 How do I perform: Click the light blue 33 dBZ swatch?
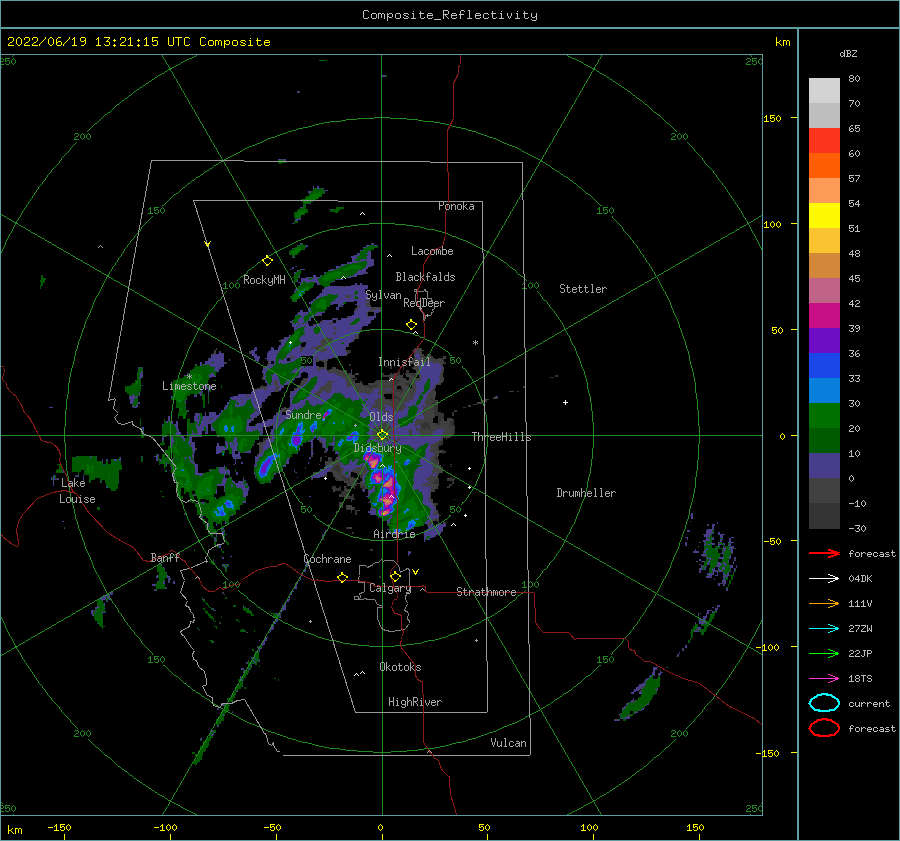click(824, 390)
